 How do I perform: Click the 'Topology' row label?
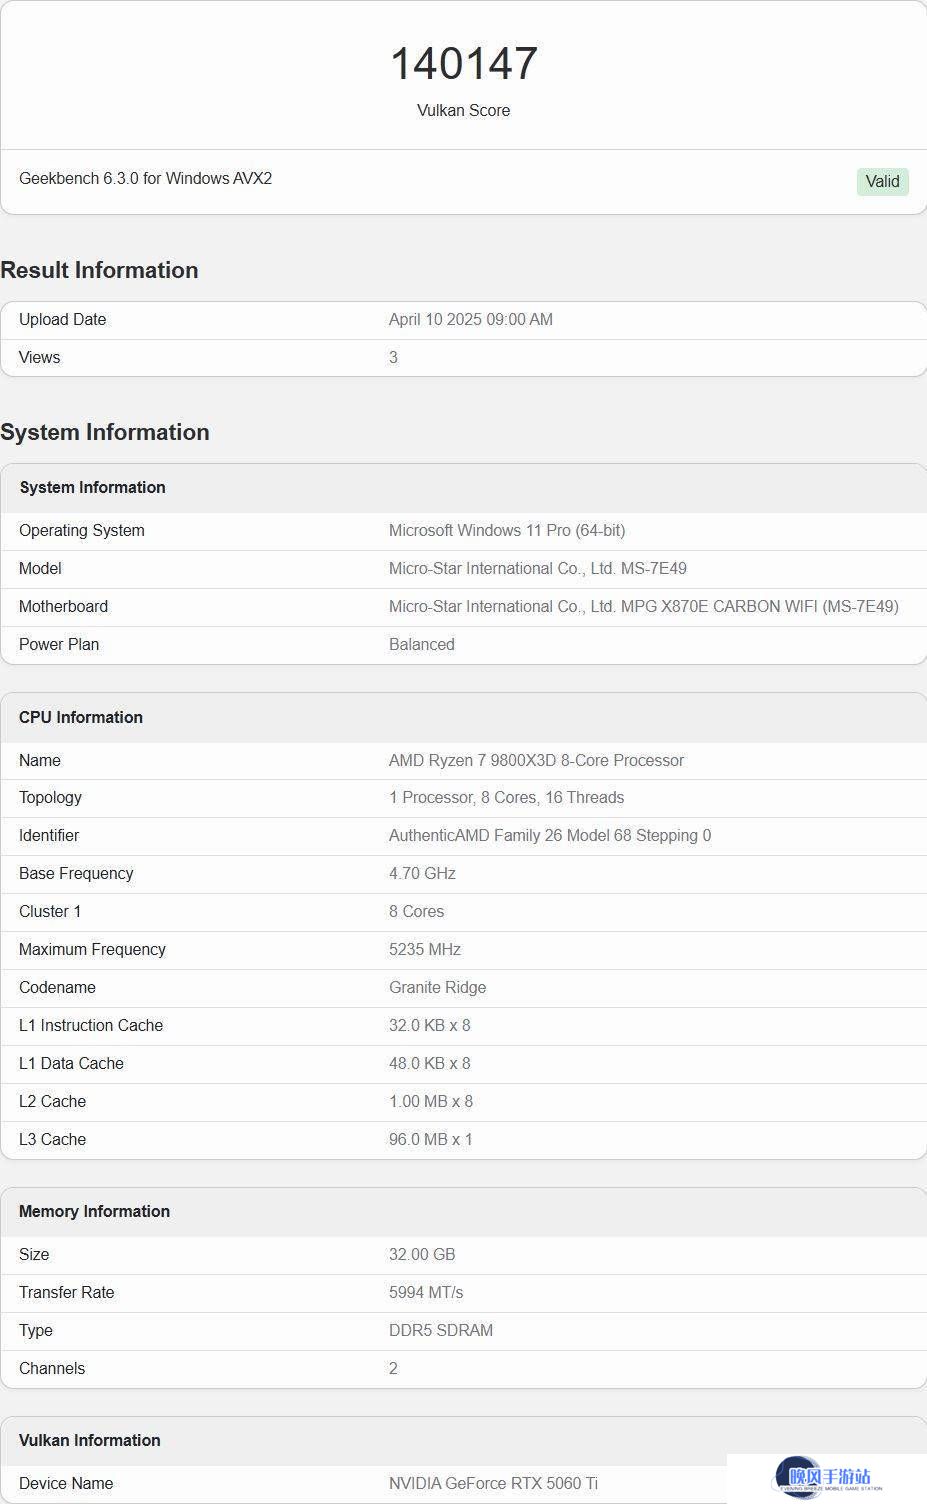tap(50, 798)
